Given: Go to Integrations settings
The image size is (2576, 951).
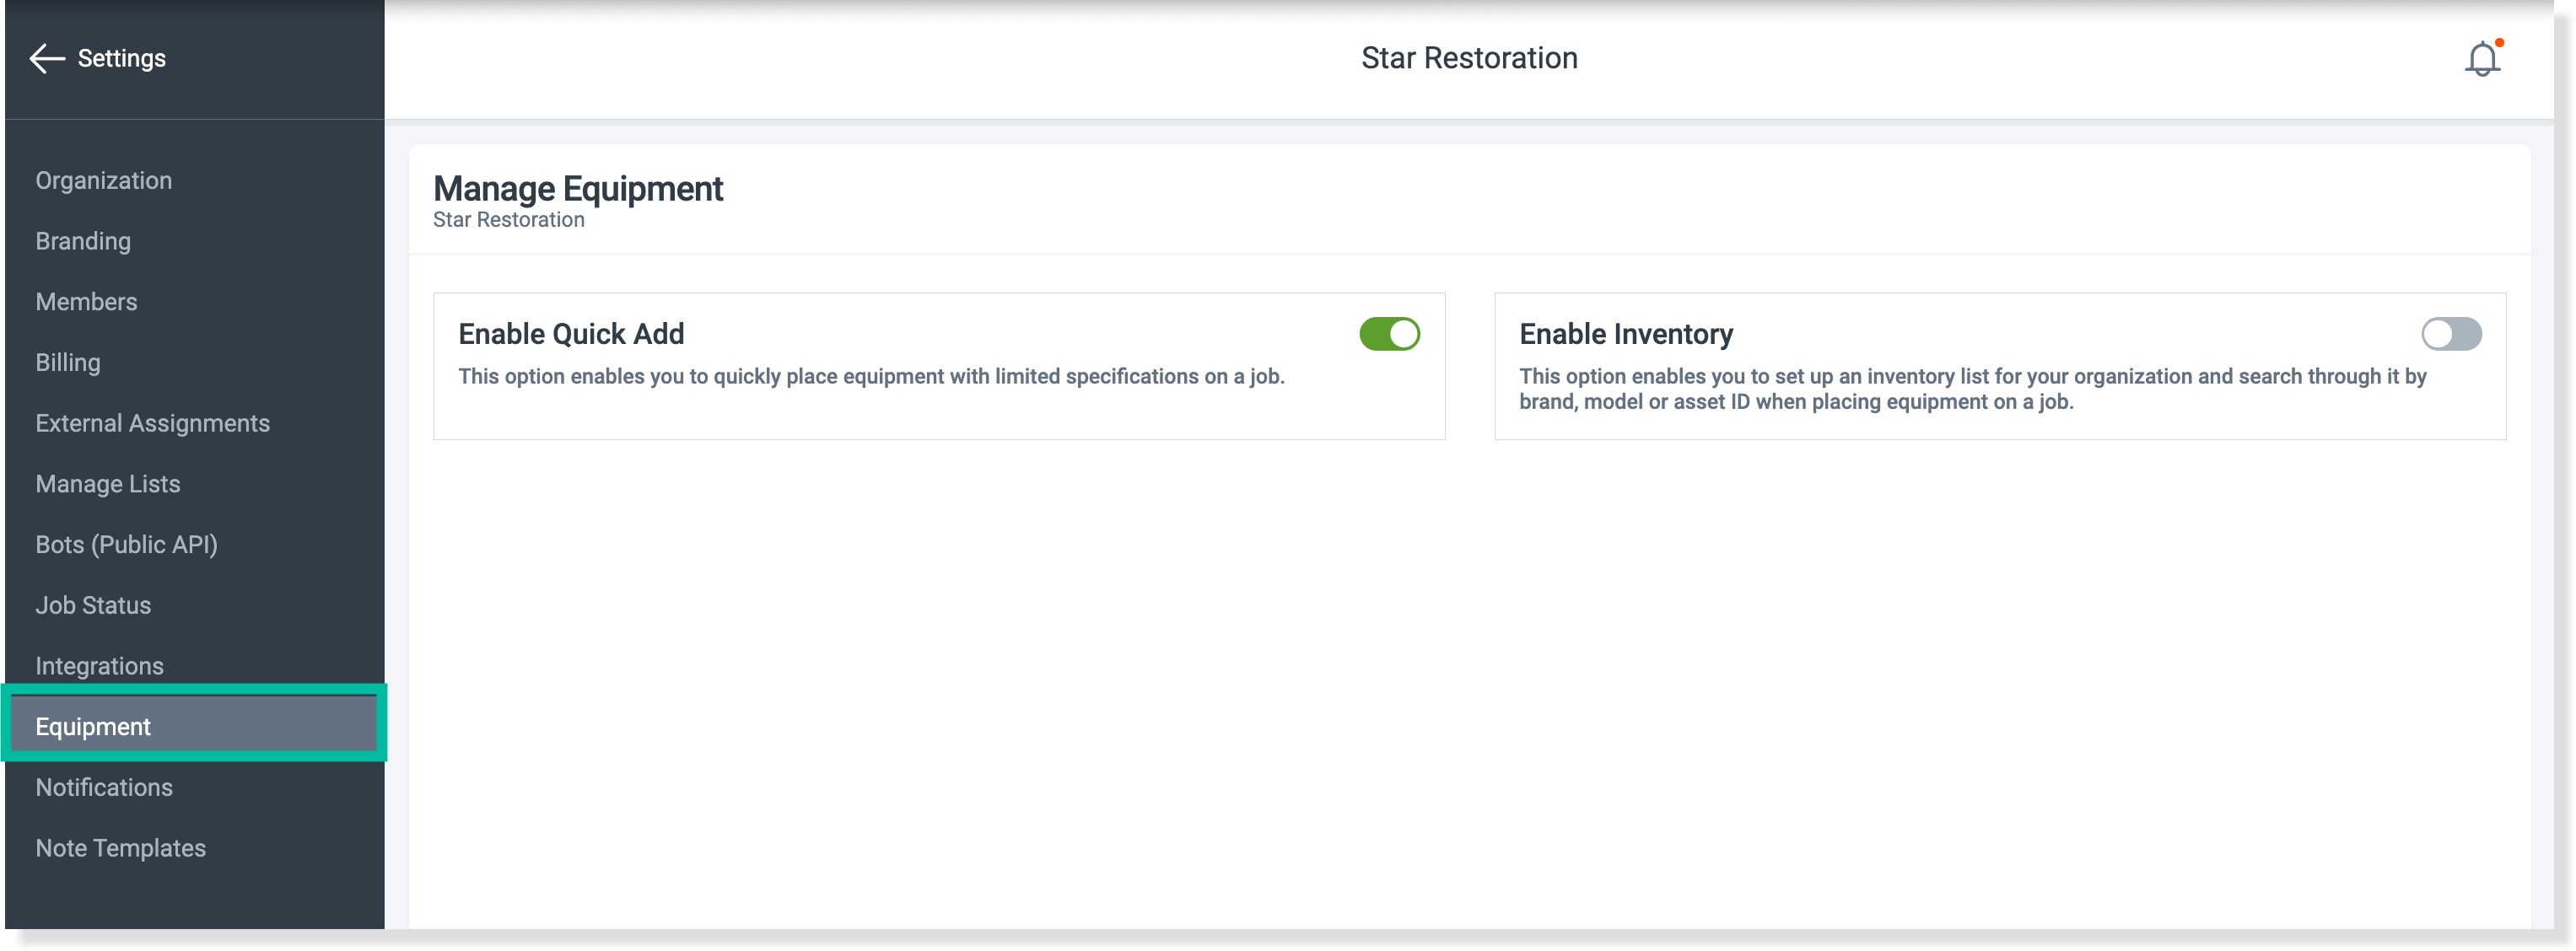Looking at the screenshot, I should point(100,666).
